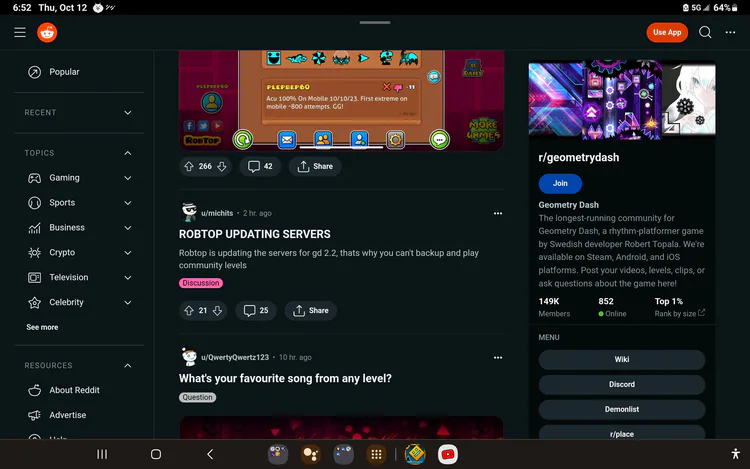Collapse the RESOURCES section
The width and height of the screenshot is (750, 469).
128,366
